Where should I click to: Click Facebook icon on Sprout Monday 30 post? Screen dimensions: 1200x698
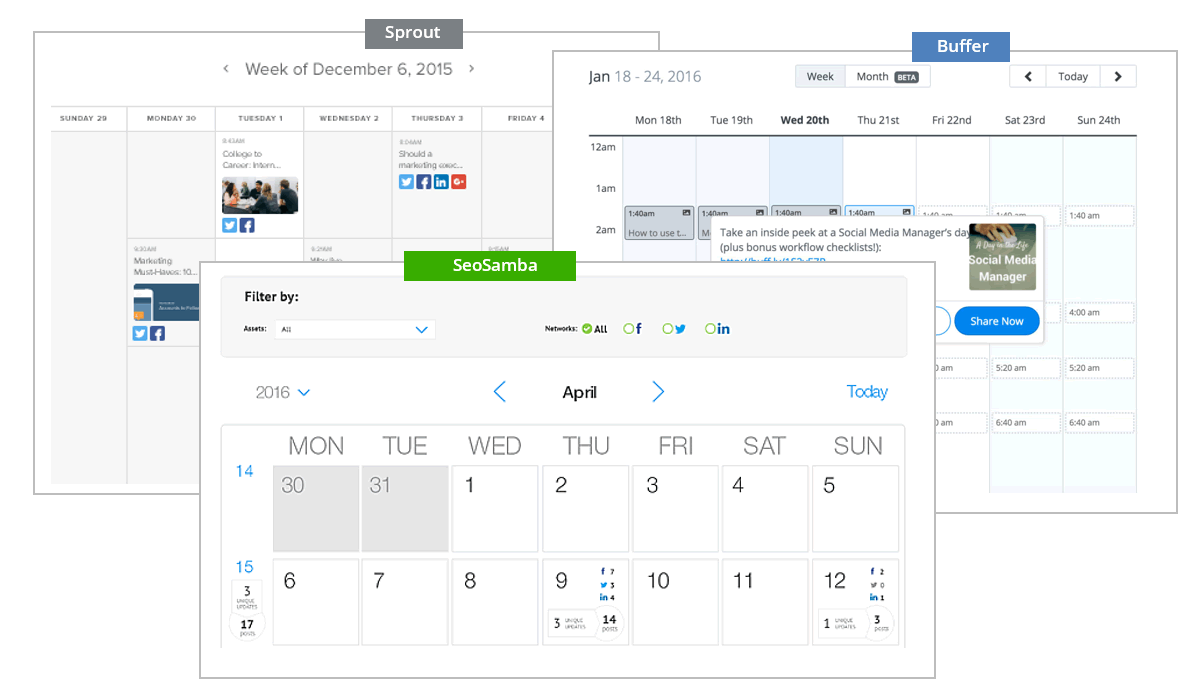pyautogui.click(x=158, y=333)
